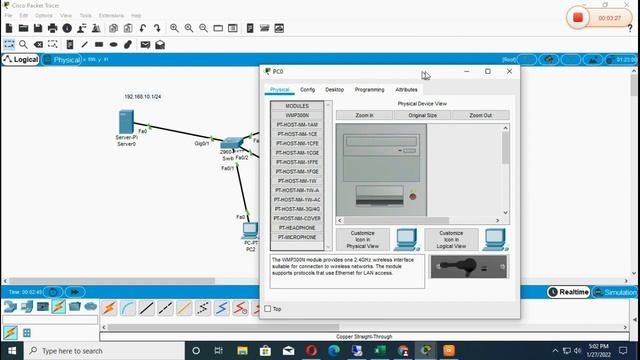Choose the copper straight-through black cable
The image size is (640, 360).
pyautogui.click(x=147, y=308)
